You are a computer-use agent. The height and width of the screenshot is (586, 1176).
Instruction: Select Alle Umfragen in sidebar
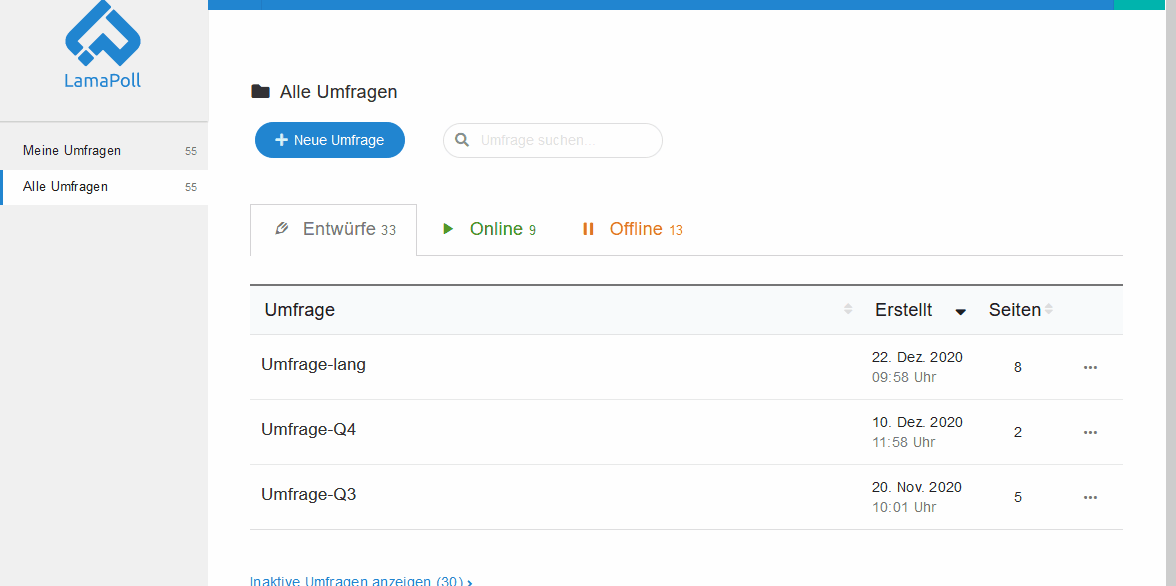(65, 187)
